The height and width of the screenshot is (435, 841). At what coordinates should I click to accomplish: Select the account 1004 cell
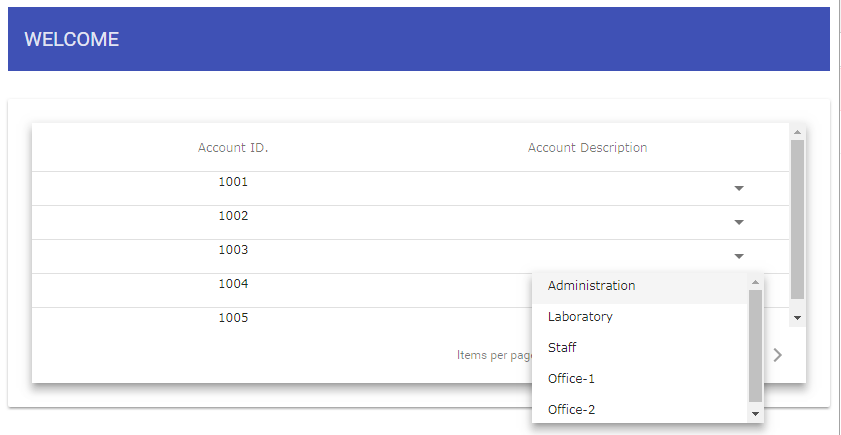coord(233,285)
